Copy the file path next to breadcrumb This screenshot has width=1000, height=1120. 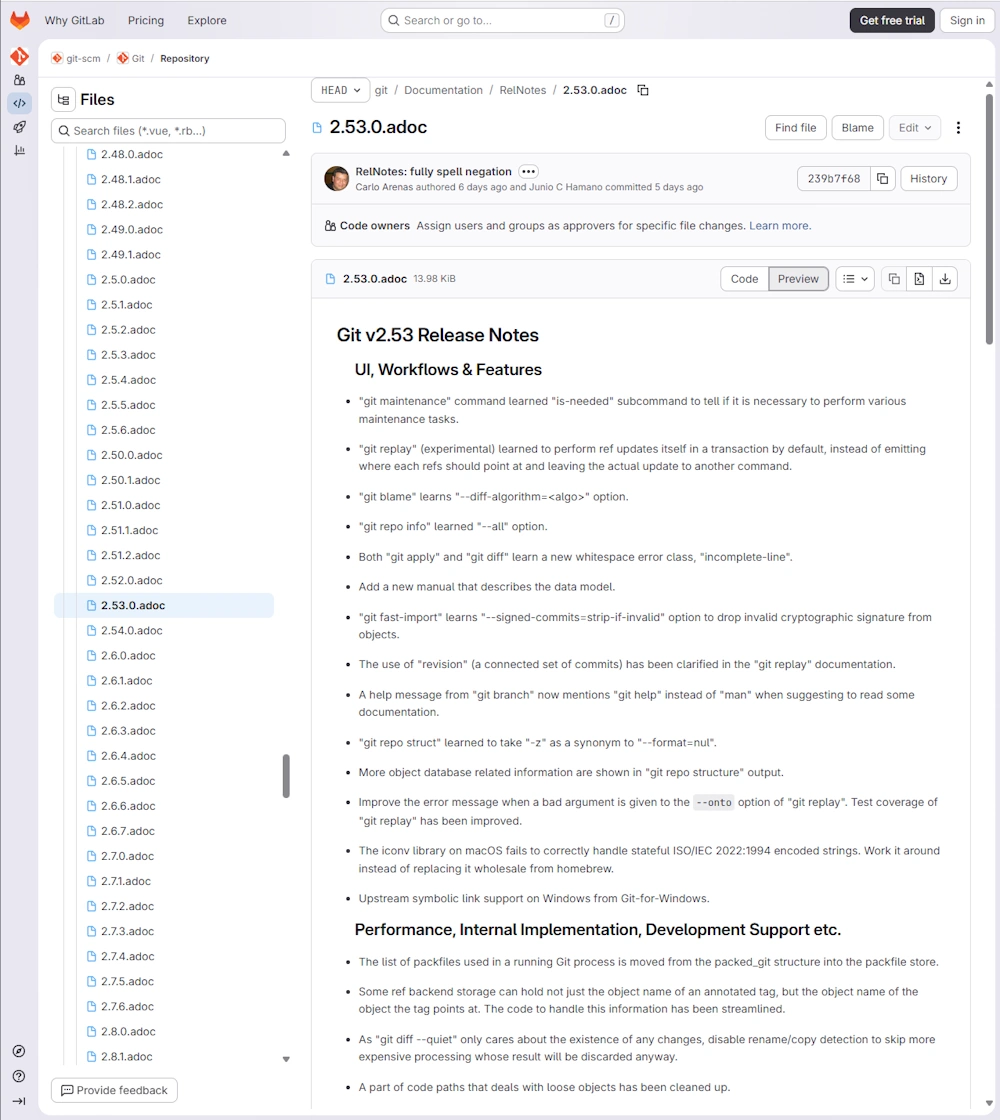(643, 90)
